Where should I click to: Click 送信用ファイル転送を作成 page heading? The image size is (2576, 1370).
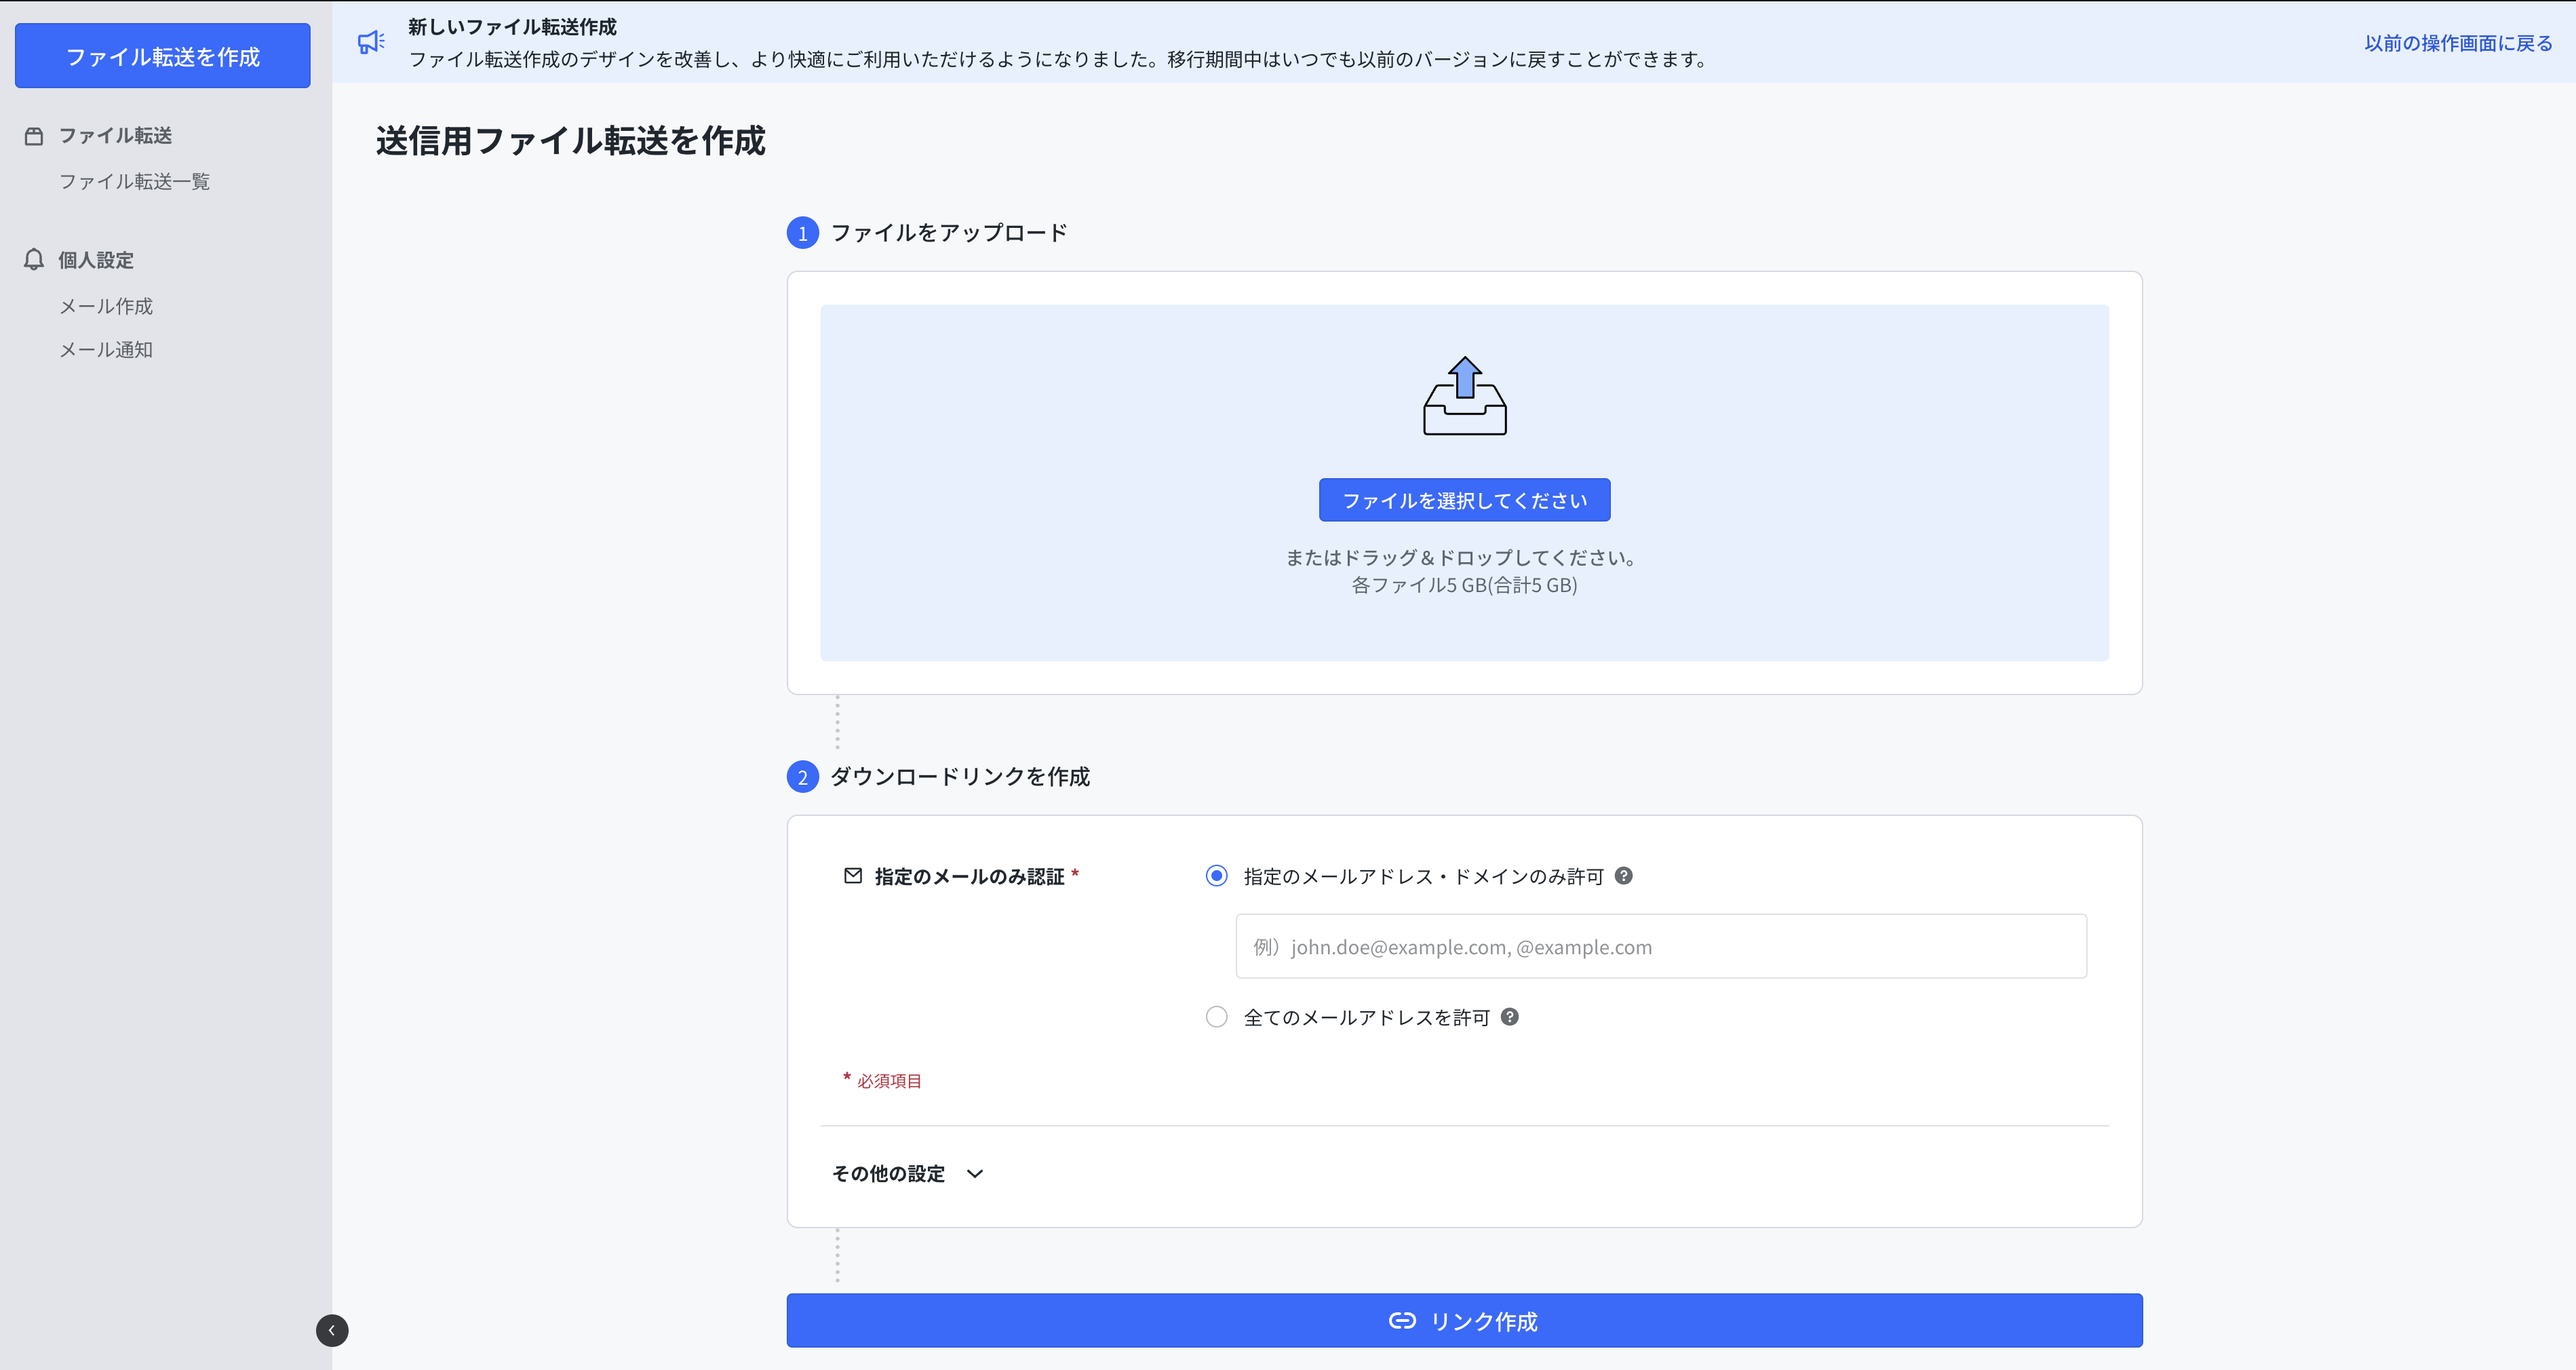click(x=570, y=141)
